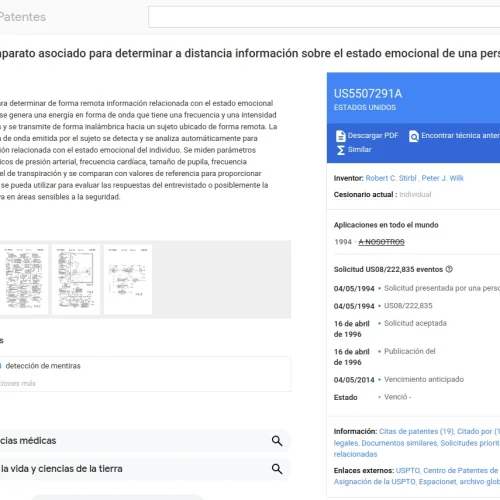Open inventor Peter J. Wilk link

[x=443, y=178]
